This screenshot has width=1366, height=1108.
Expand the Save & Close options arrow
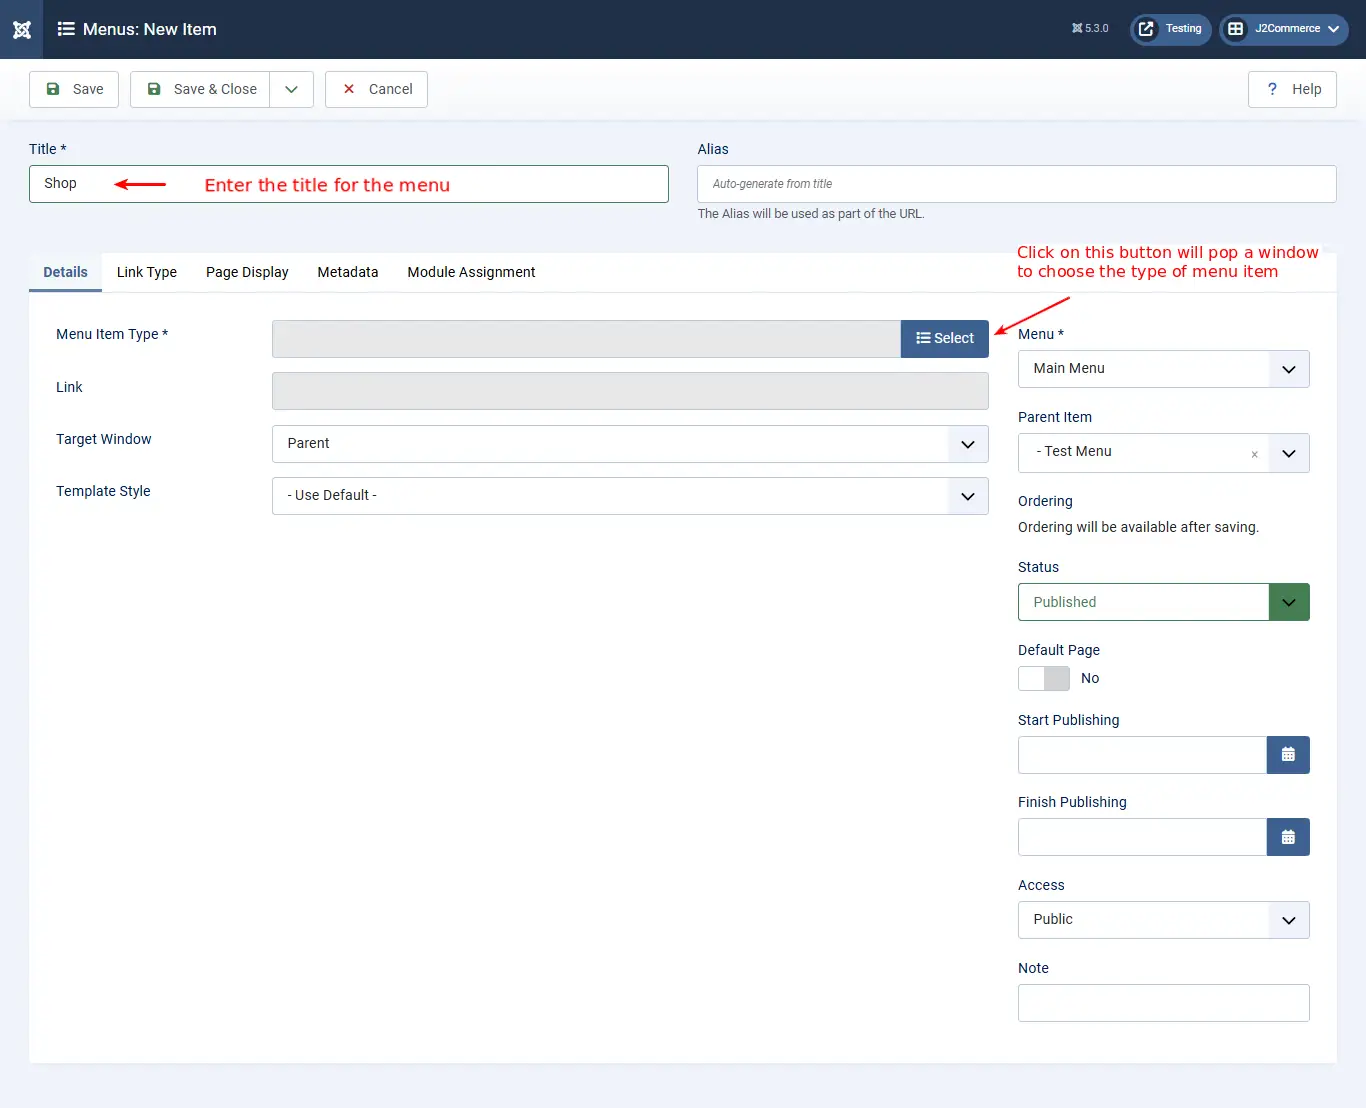(292, 89)
